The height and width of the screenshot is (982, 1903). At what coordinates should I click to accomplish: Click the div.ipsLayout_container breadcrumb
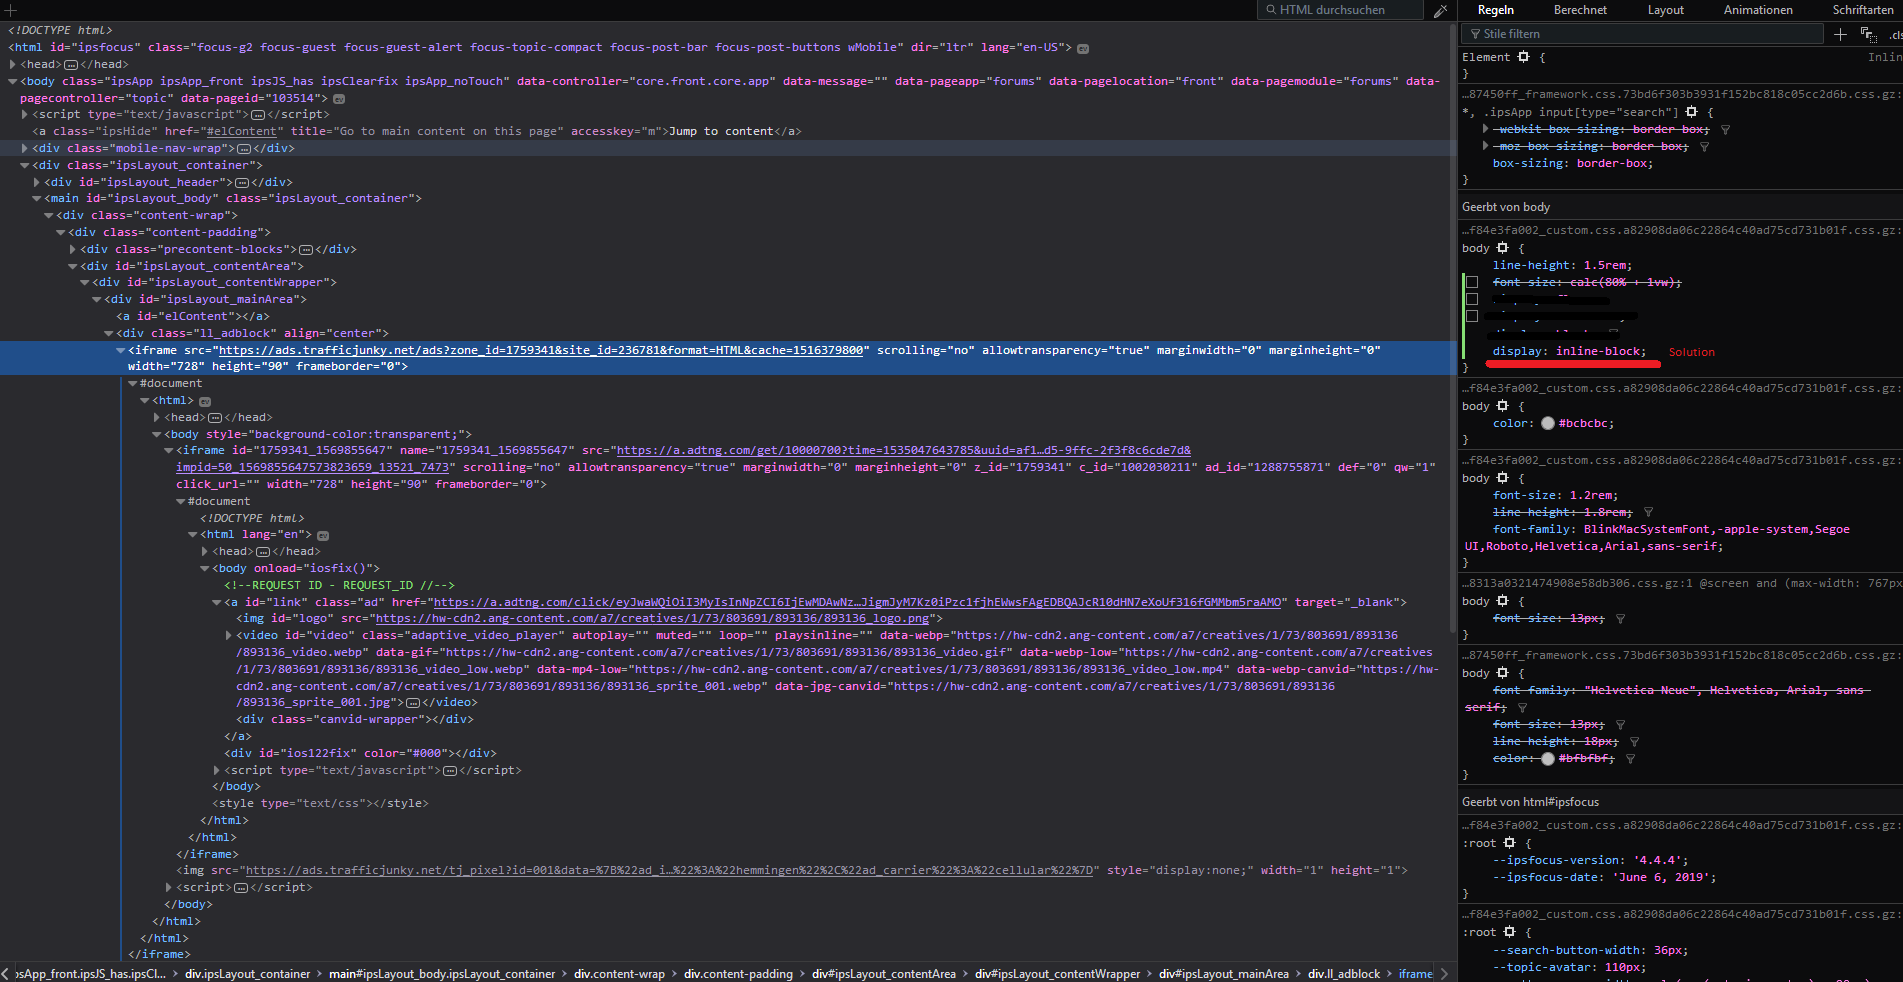(248, 974)
